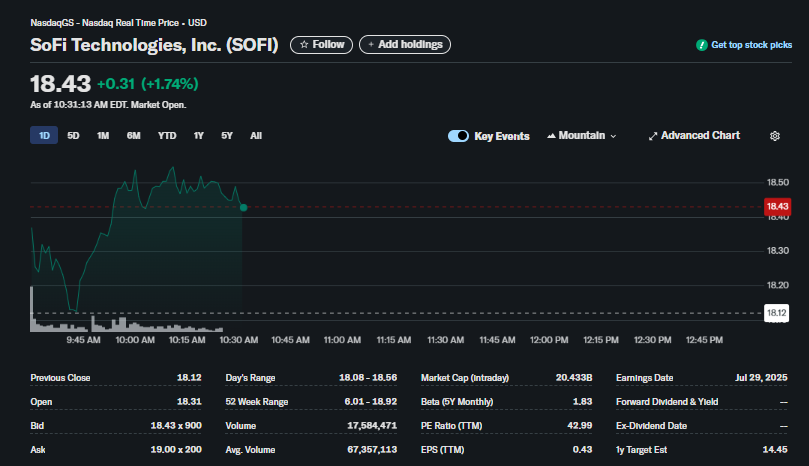Screen dimensions: 809x466
Task: Click the 52 Week Range value 6.01 - 18.92
Action: 370,401
